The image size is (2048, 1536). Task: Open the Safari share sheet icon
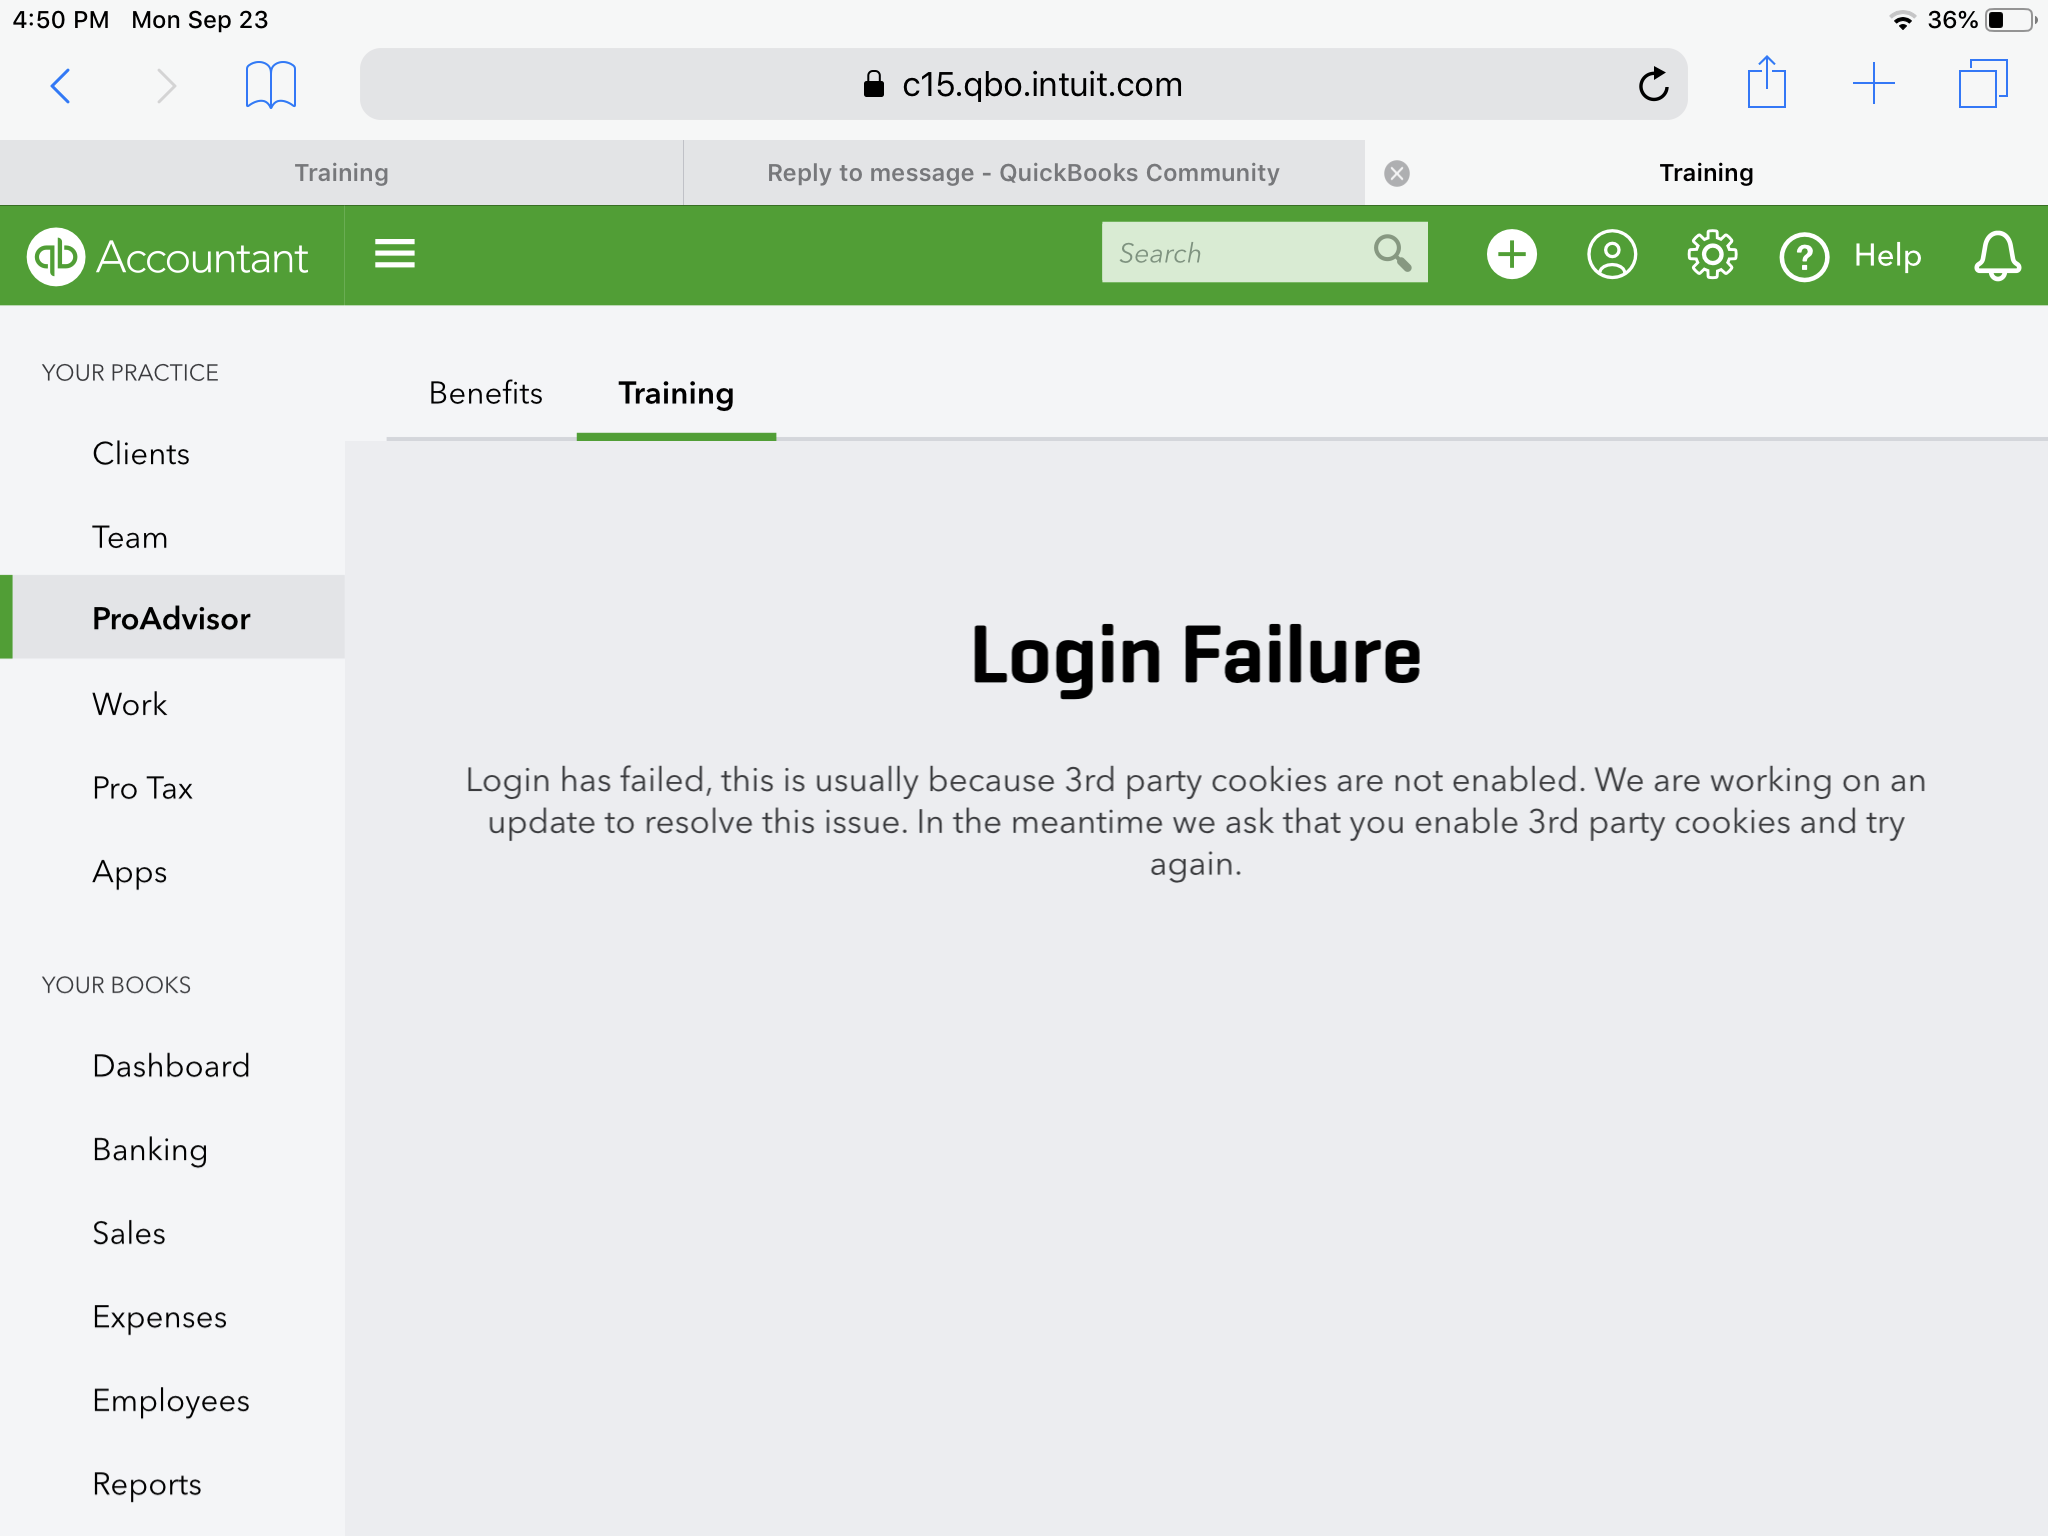[1766, 82]
